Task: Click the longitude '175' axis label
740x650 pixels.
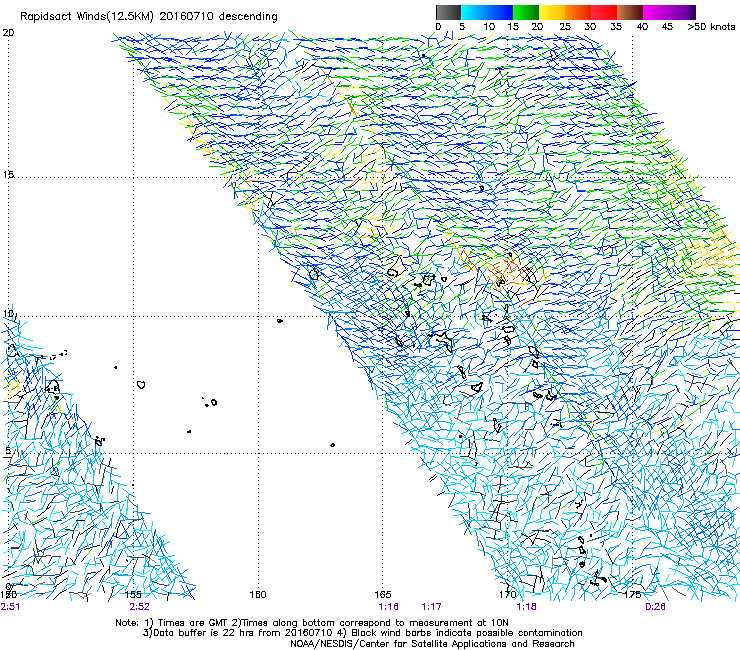Action: click(x=632, y=594)
